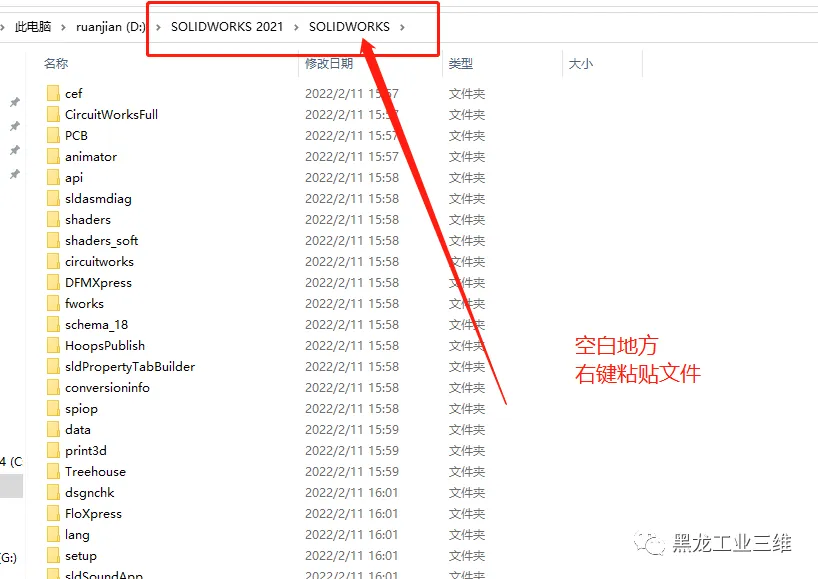818x579 pixels.
Task: Click the FloXpress folder icon
Action: pos(53,513)
